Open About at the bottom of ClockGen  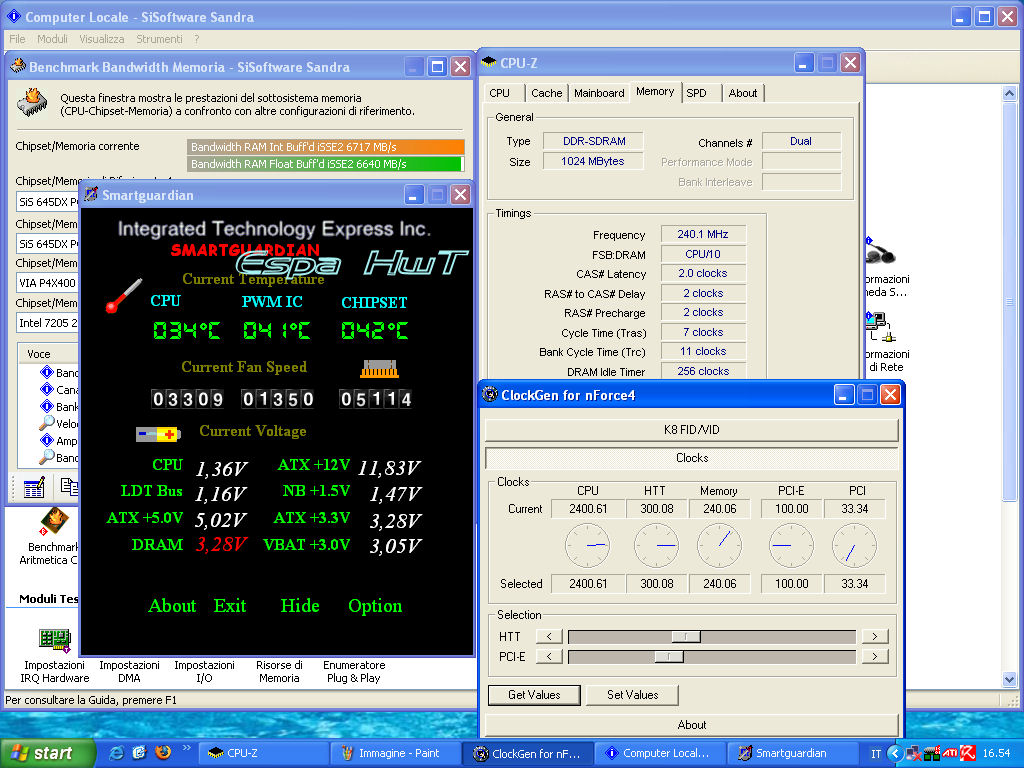point(692,725)
